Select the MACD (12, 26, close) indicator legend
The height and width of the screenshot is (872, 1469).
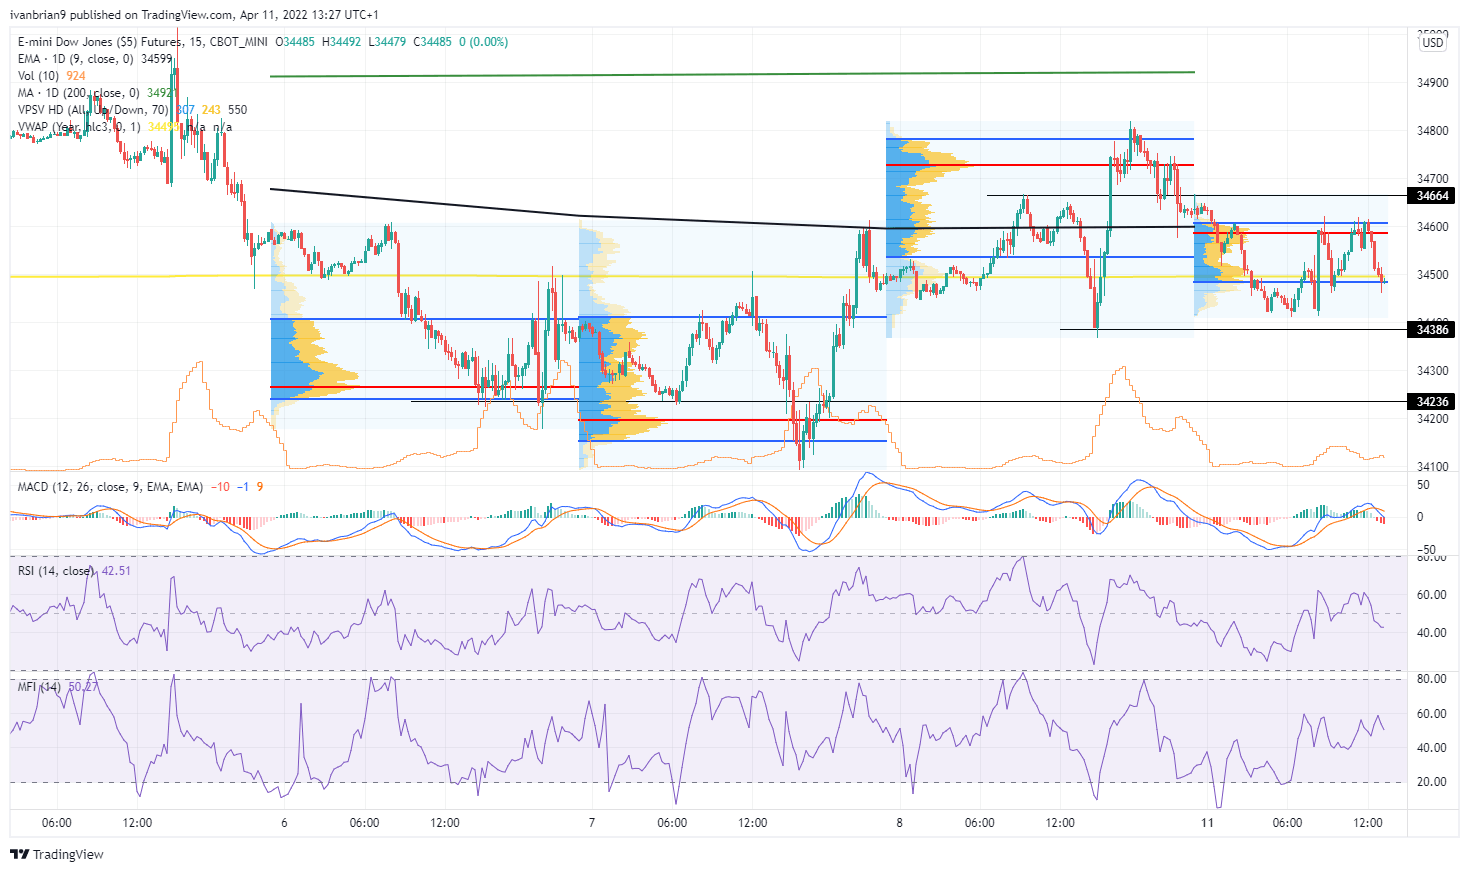[90, 488]
